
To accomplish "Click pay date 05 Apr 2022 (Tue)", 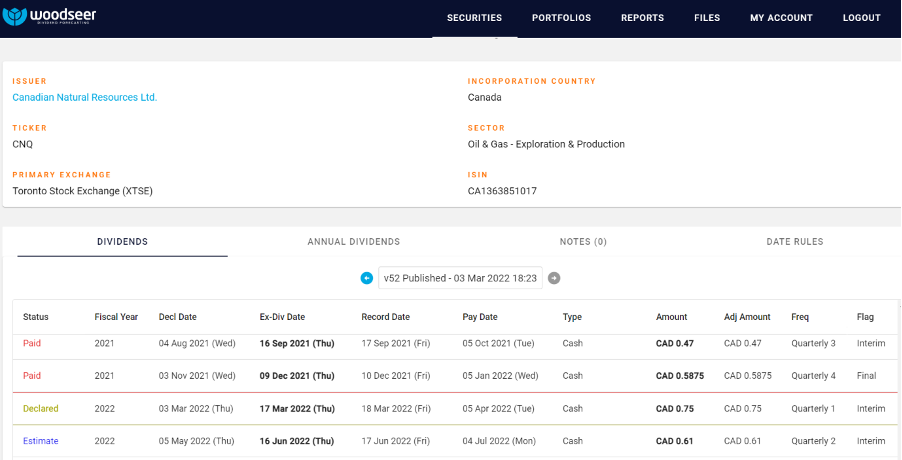I will (x=498, y=409).
